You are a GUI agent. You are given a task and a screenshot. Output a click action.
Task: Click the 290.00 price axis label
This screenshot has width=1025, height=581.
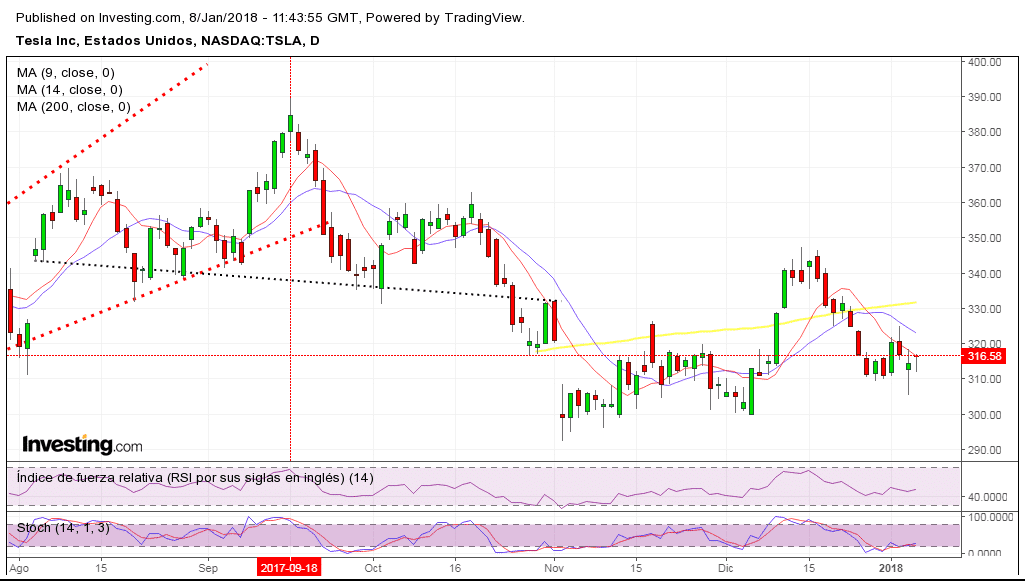pyautogui.click(x=984, y=450)
